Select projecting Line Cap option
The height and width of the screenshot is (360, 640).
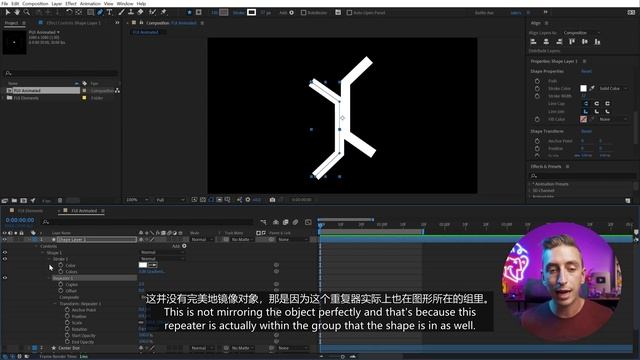coord(607,104)
